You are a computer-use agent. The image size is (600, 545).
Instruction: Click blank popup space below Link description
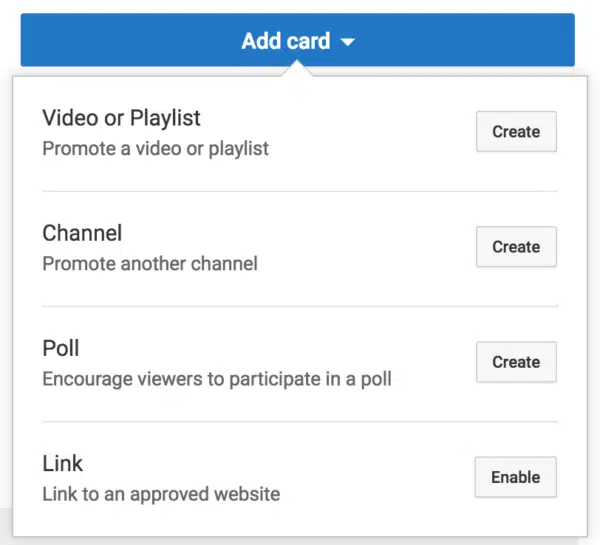point(300,520)
